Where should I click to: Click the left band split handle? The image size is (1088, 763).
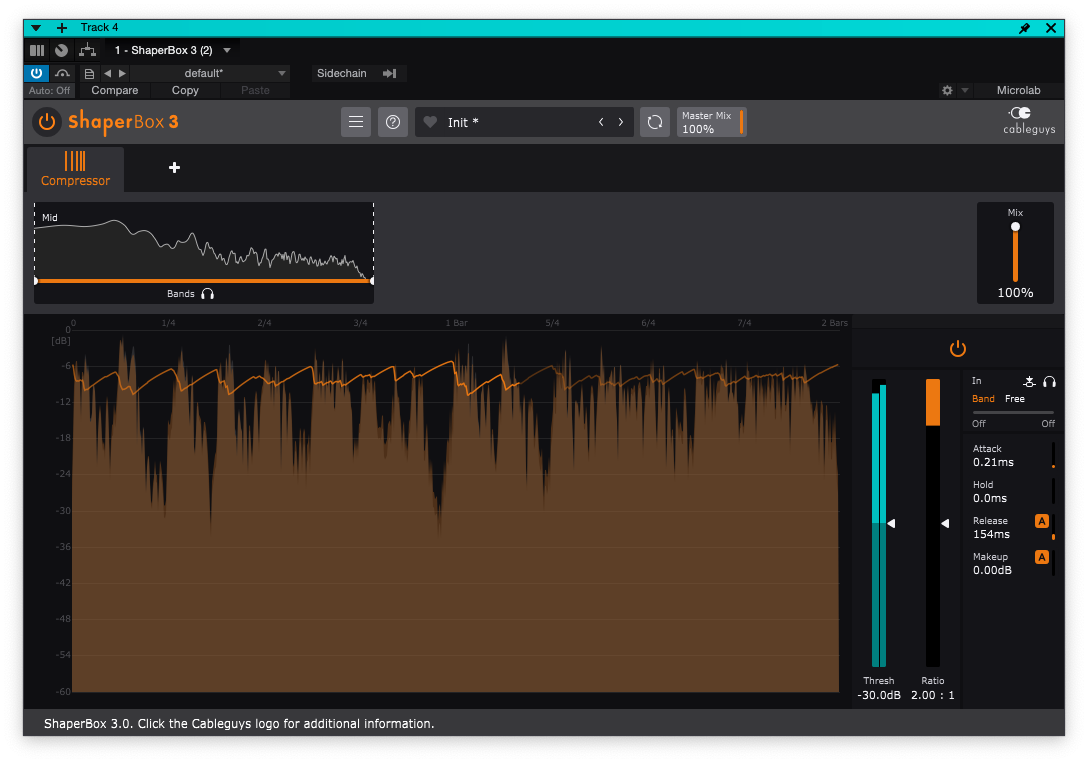tap(36, 281)
